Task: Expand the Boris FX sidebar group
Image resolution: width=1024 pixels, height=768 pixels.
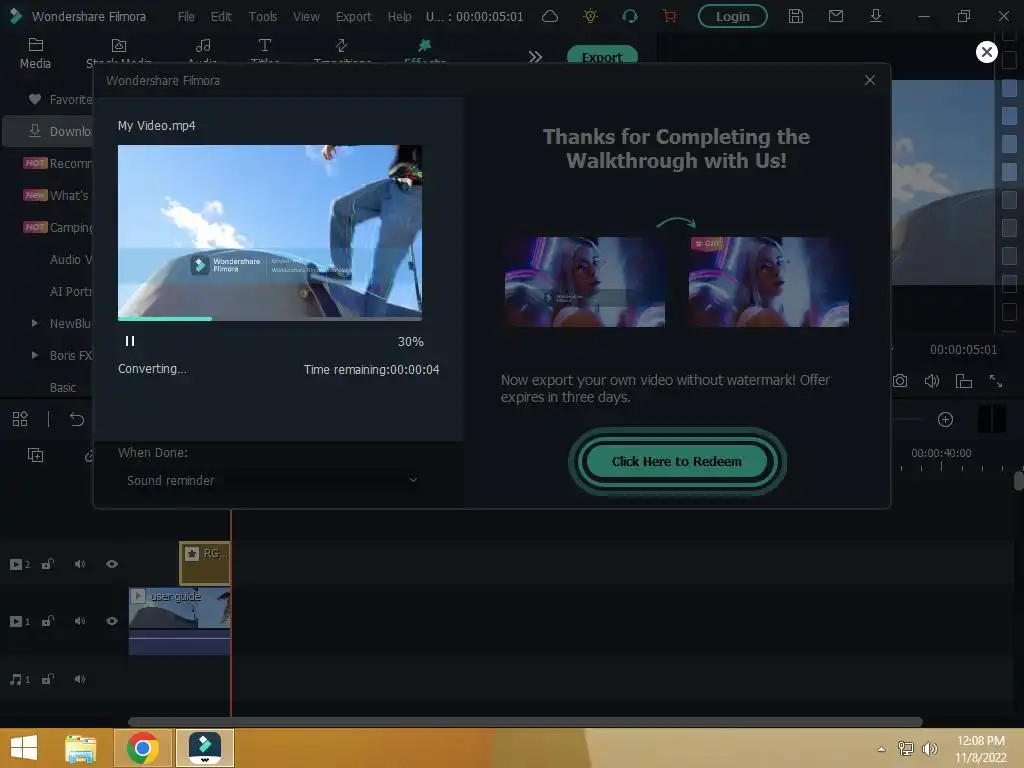Action: 35,355
